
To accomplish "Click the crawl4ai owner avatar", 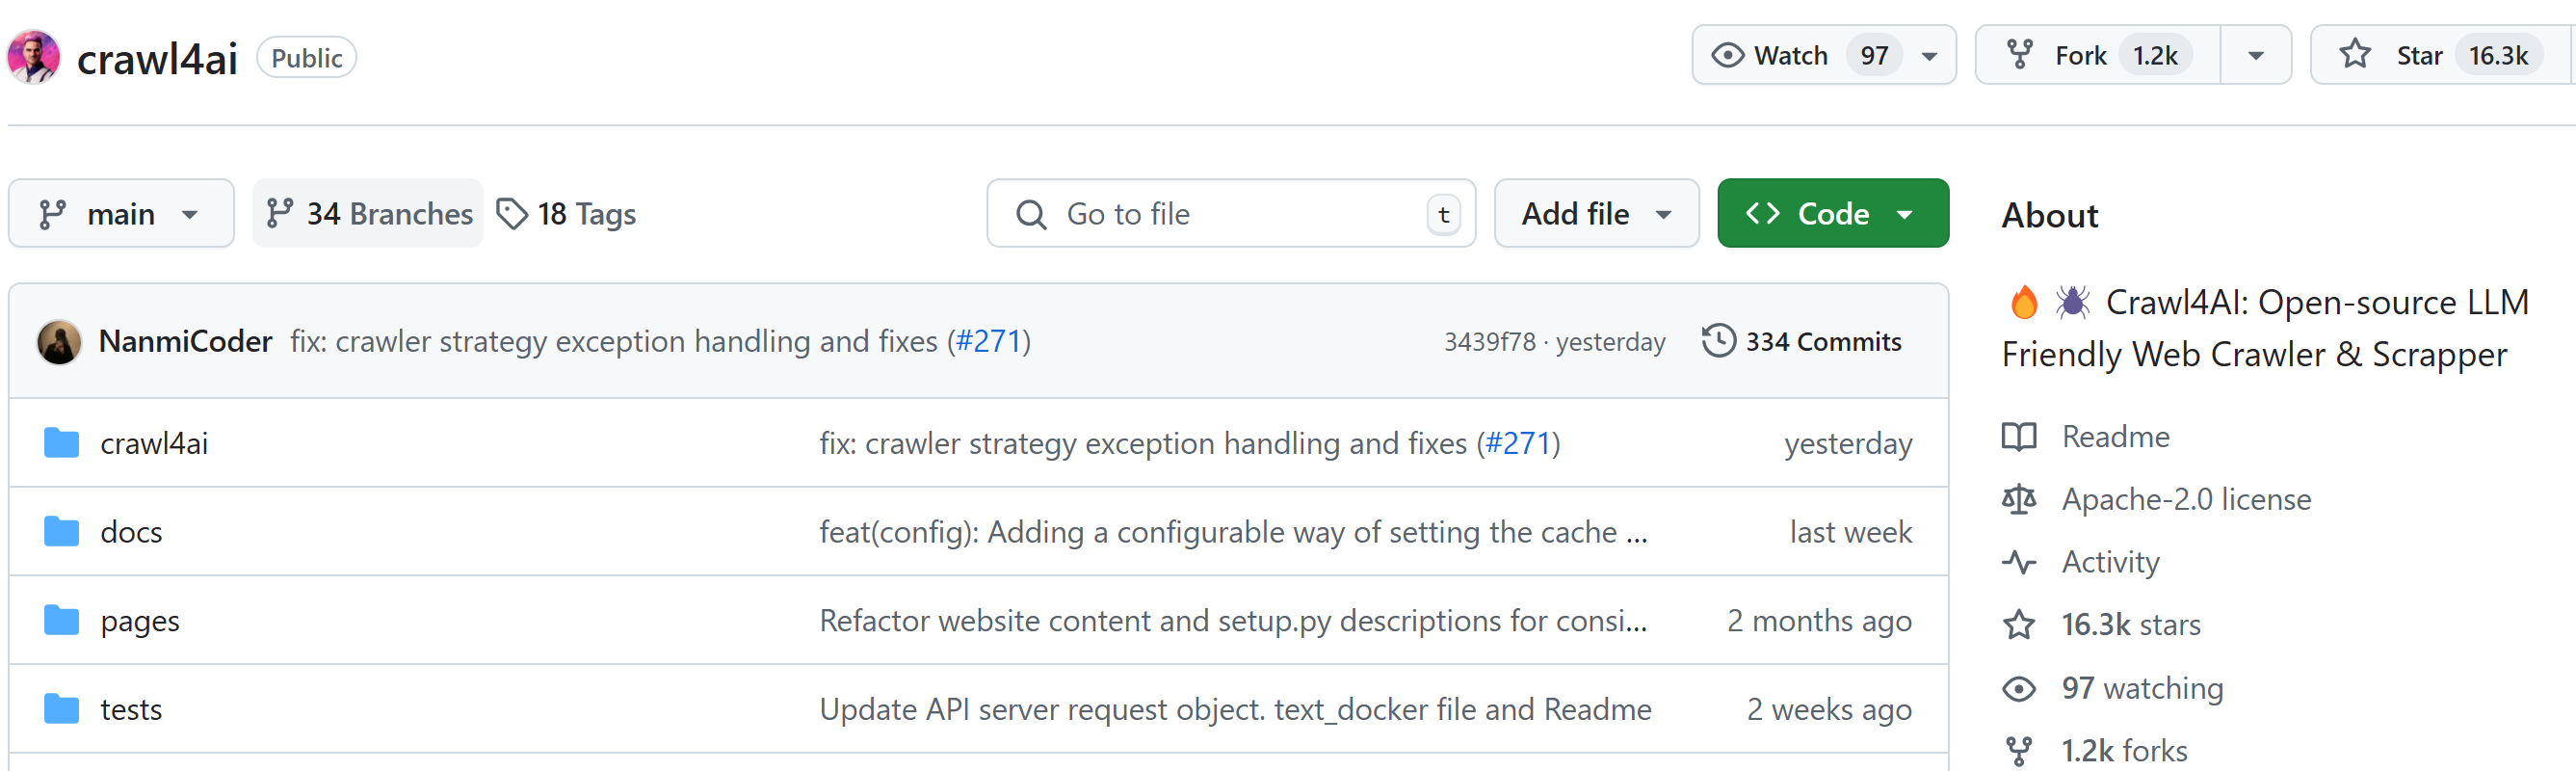I will click(x=33, y=57).
